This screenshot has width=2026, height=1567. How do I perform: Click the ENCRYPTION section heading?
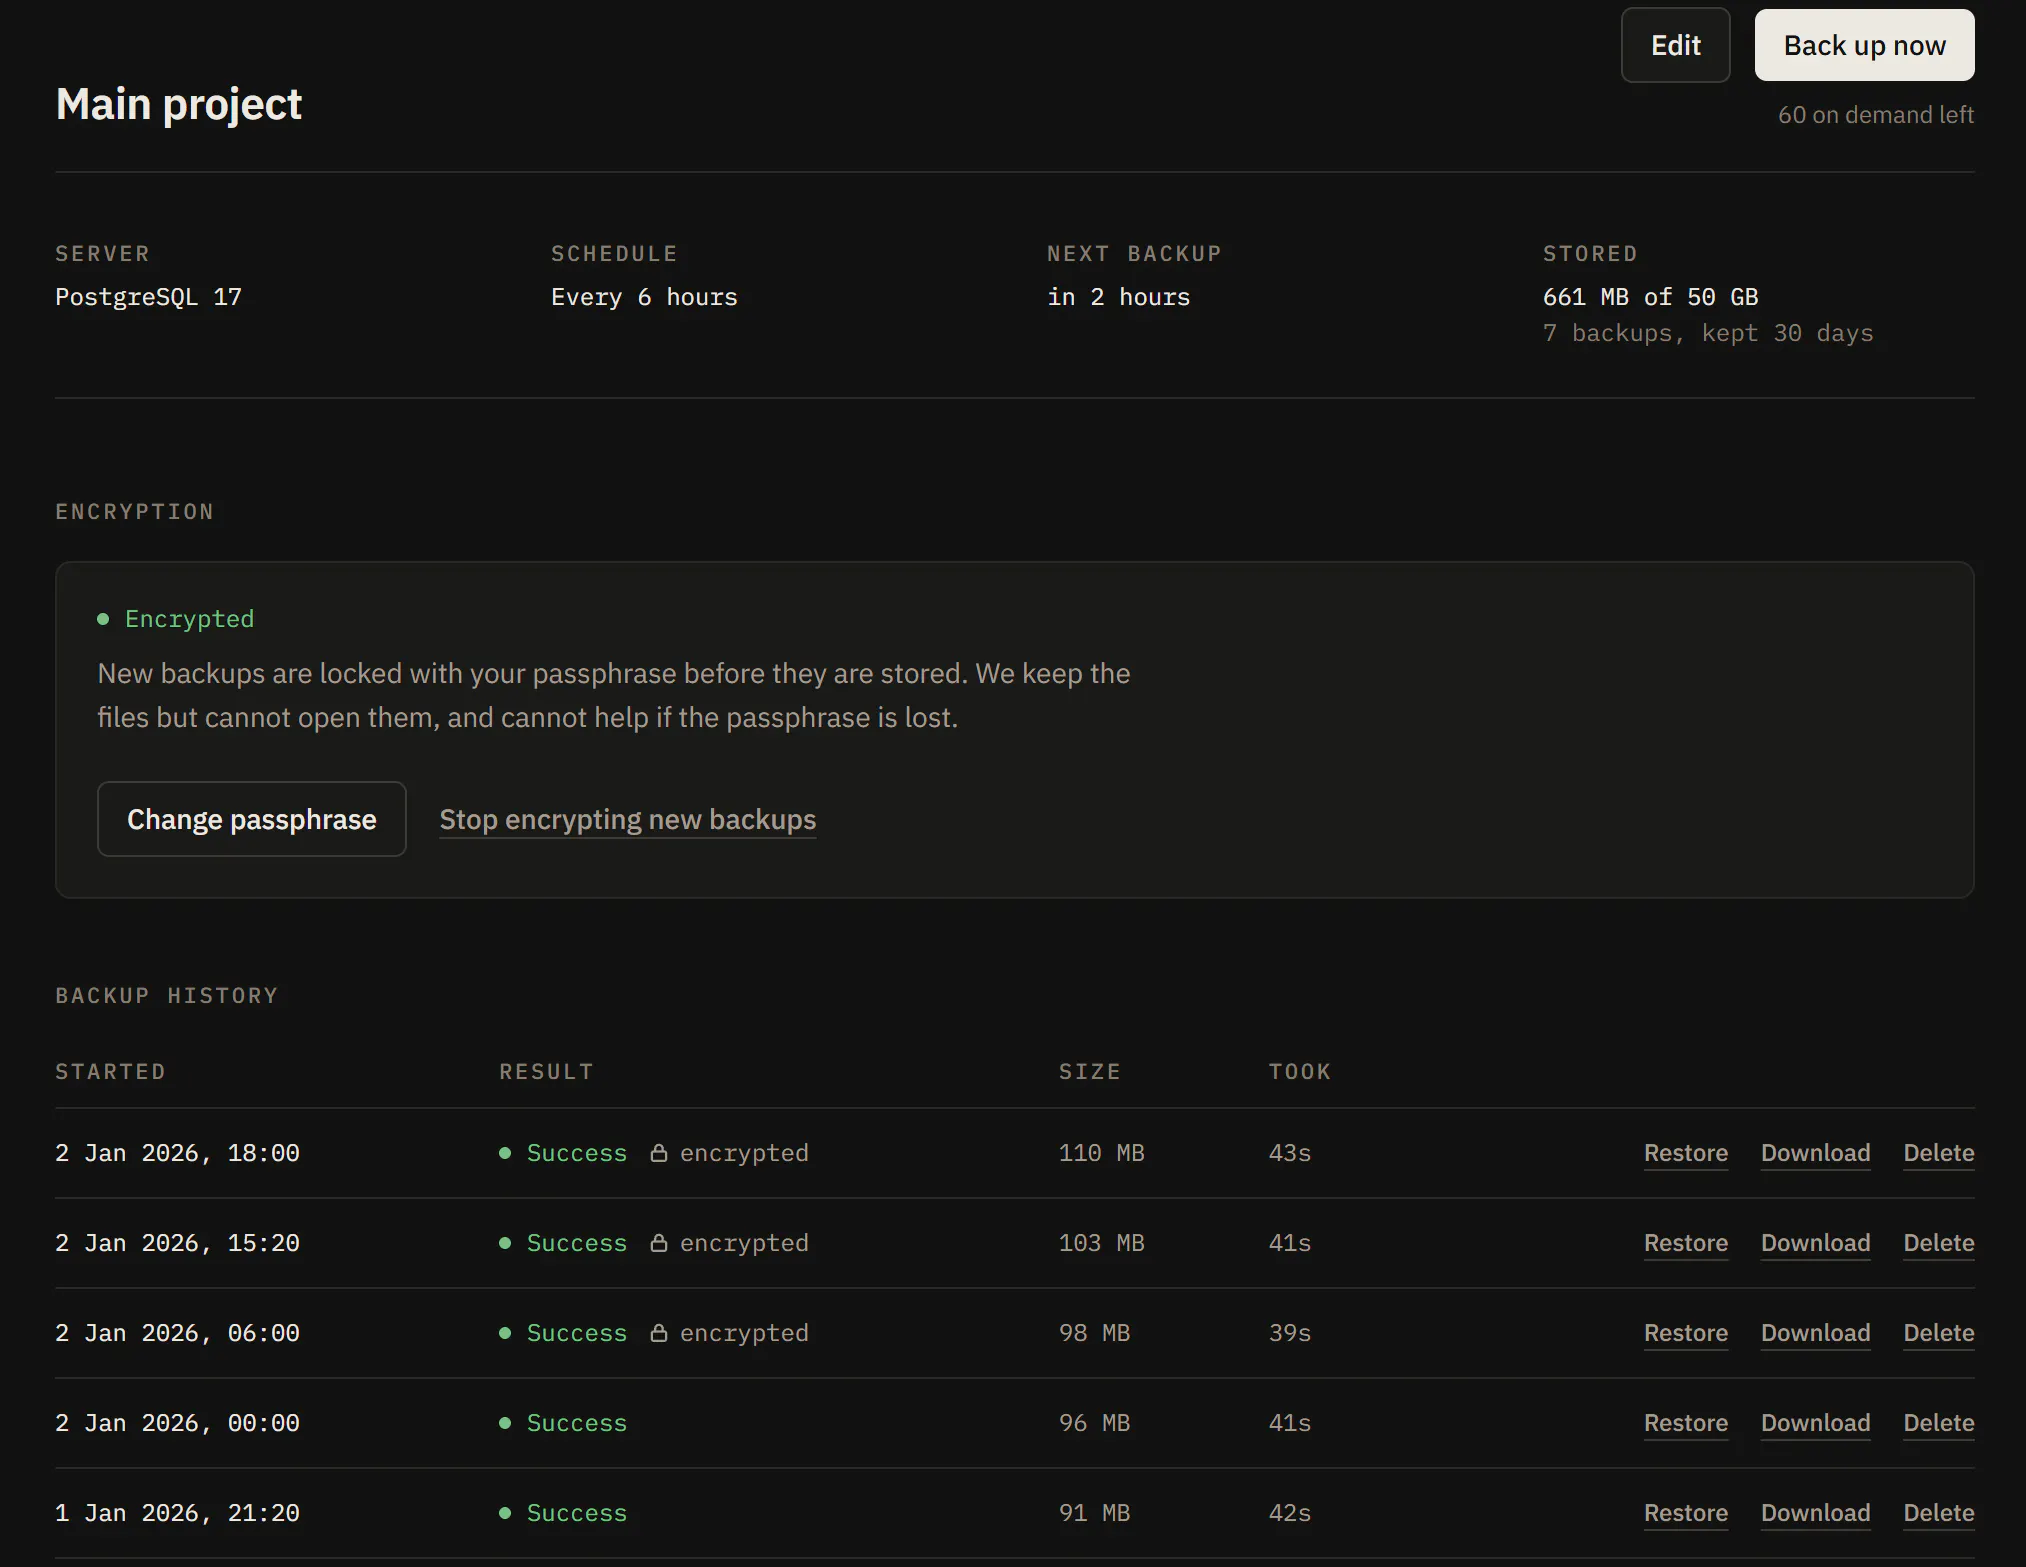134,512
